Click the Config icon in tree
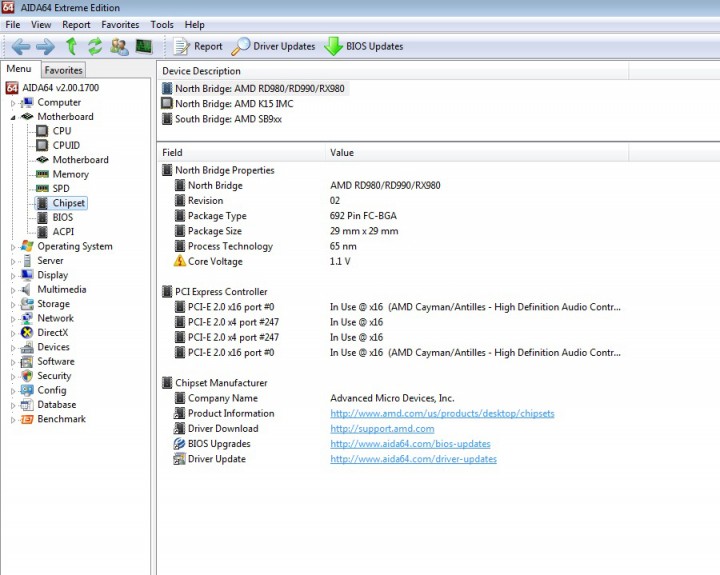 (27, 390)
